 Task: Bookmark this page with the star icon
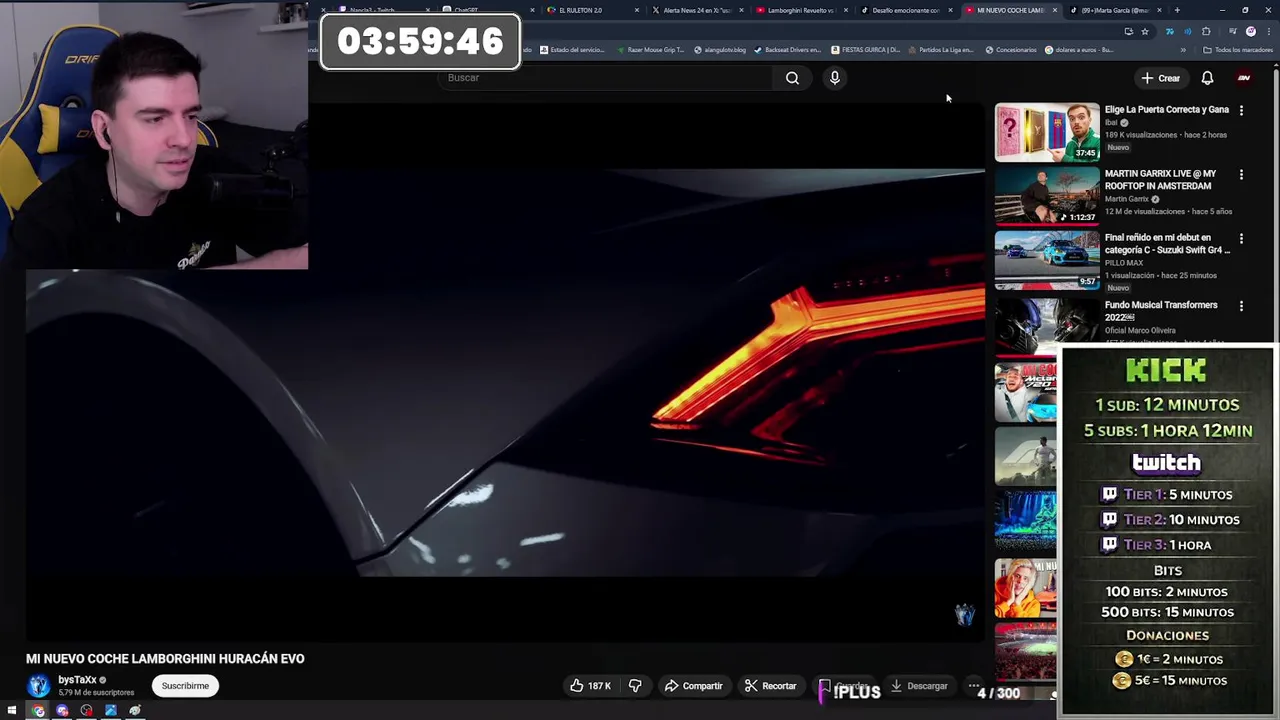(1145, 31)
